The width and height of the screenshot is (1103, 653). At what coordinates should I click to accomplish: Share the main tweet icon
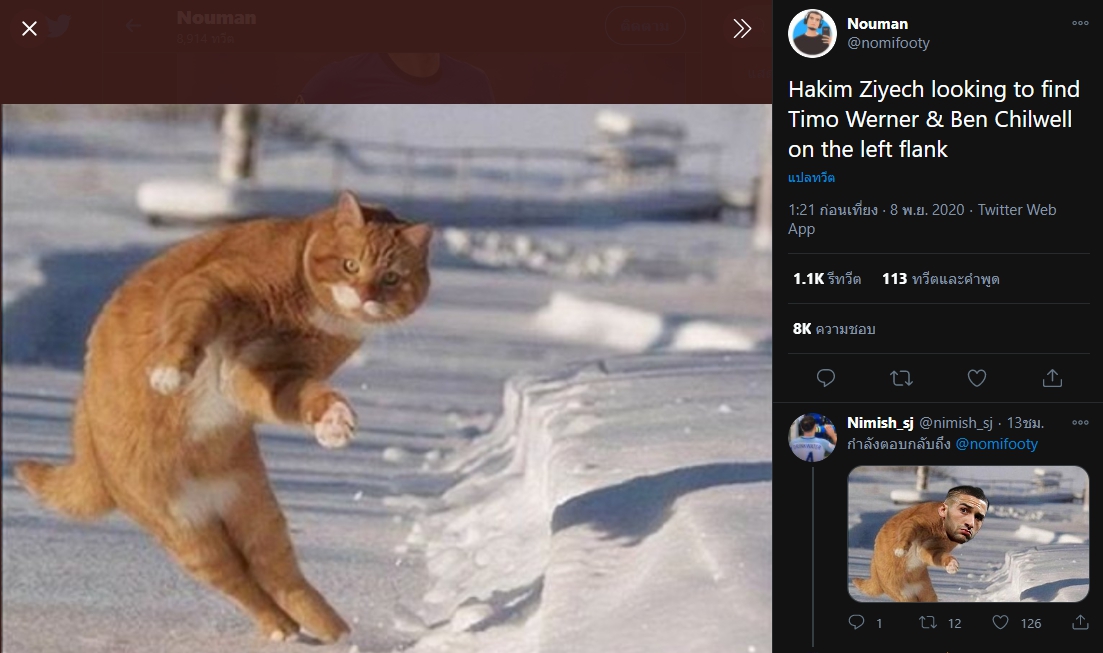point(1052,379)
